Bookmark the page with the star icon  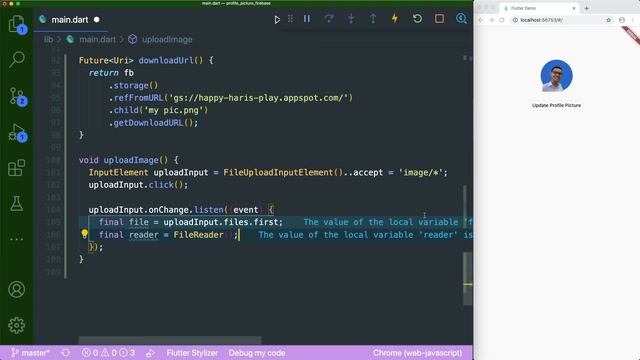(x=609, y=20)
